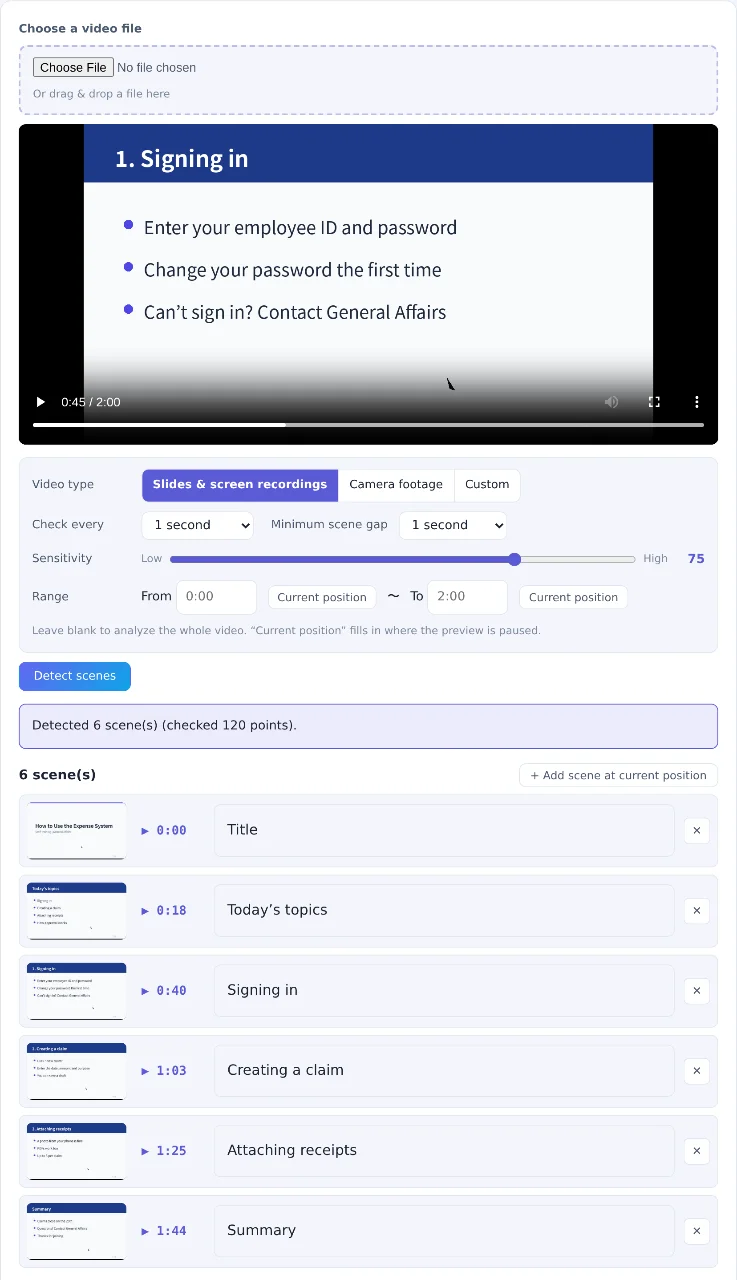Seek to 1:25 timestamp

click(x=164, y=1150)
